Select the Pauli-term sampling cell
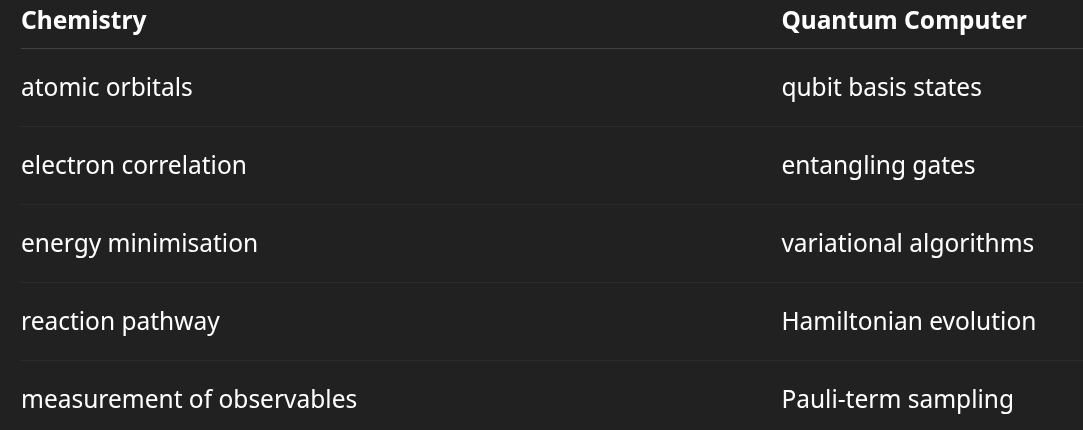This screenshot has height=430, width=1083. [x=898, y=400]
